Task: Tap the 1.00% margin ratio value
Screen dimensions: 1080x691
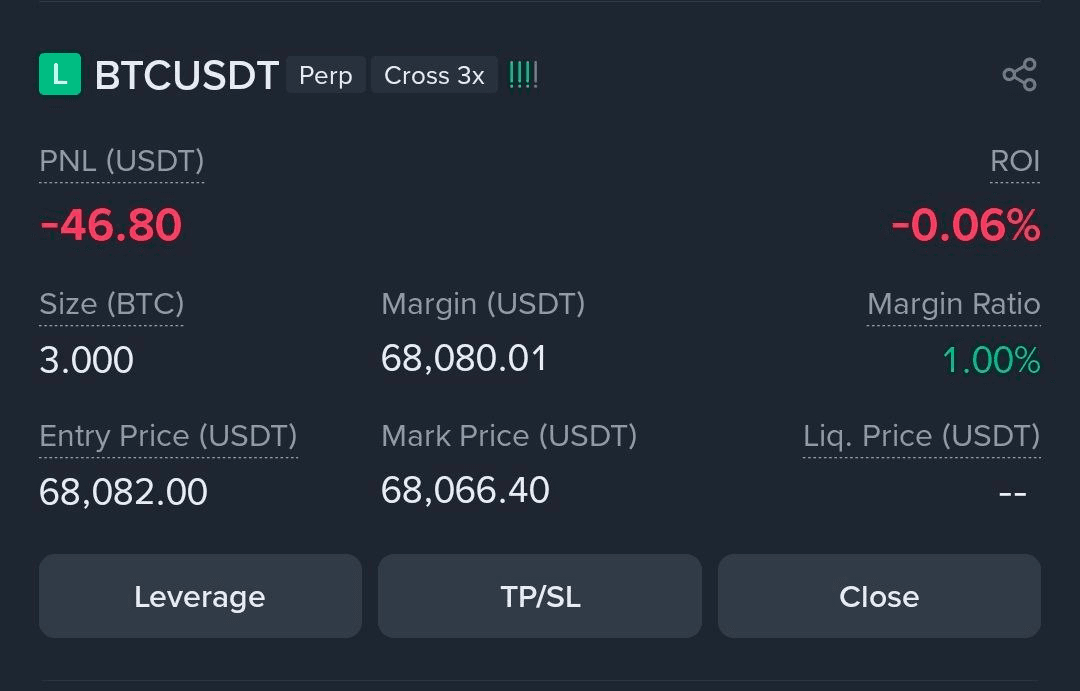Action: pyautogui.click(x=991, y=360)
